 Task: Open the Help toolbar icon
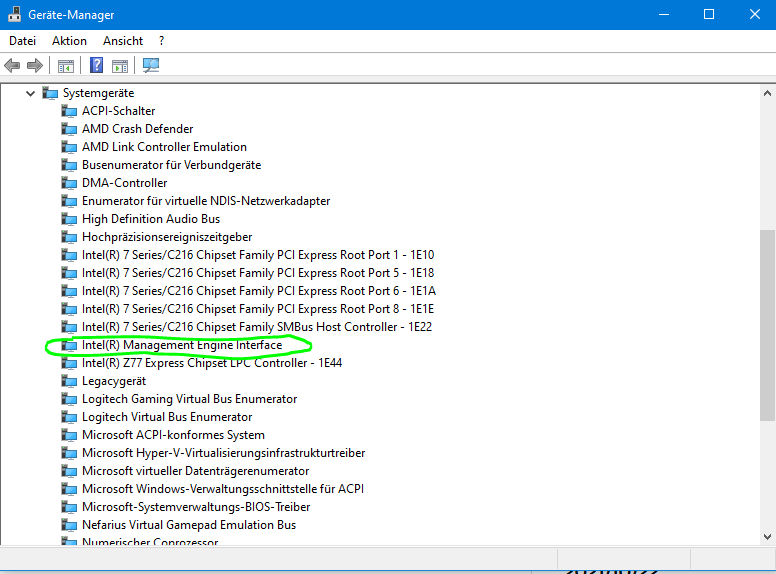tap(97, 65)
